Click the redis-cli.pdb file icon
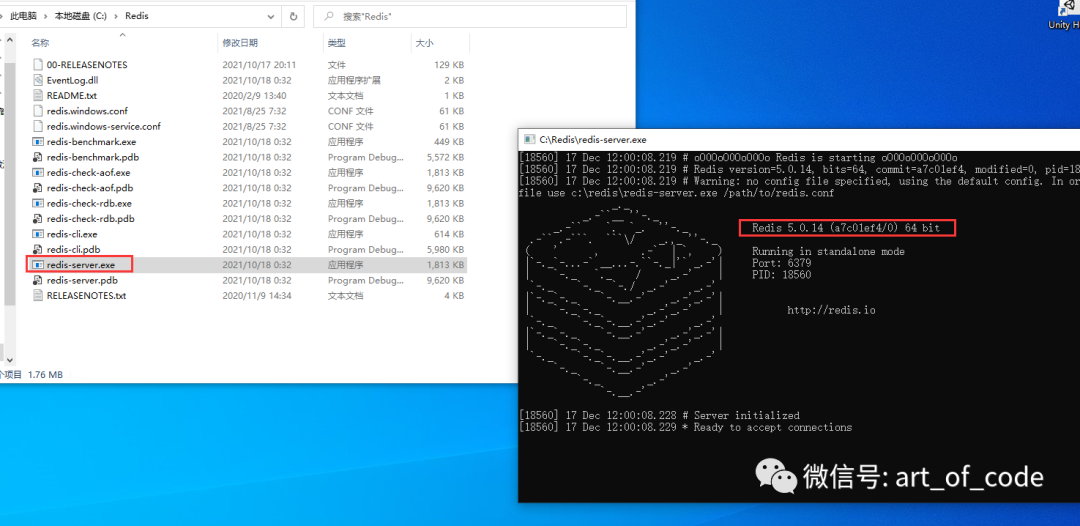This screenshot has height=526, width=1080. click(x=38, y=249)
